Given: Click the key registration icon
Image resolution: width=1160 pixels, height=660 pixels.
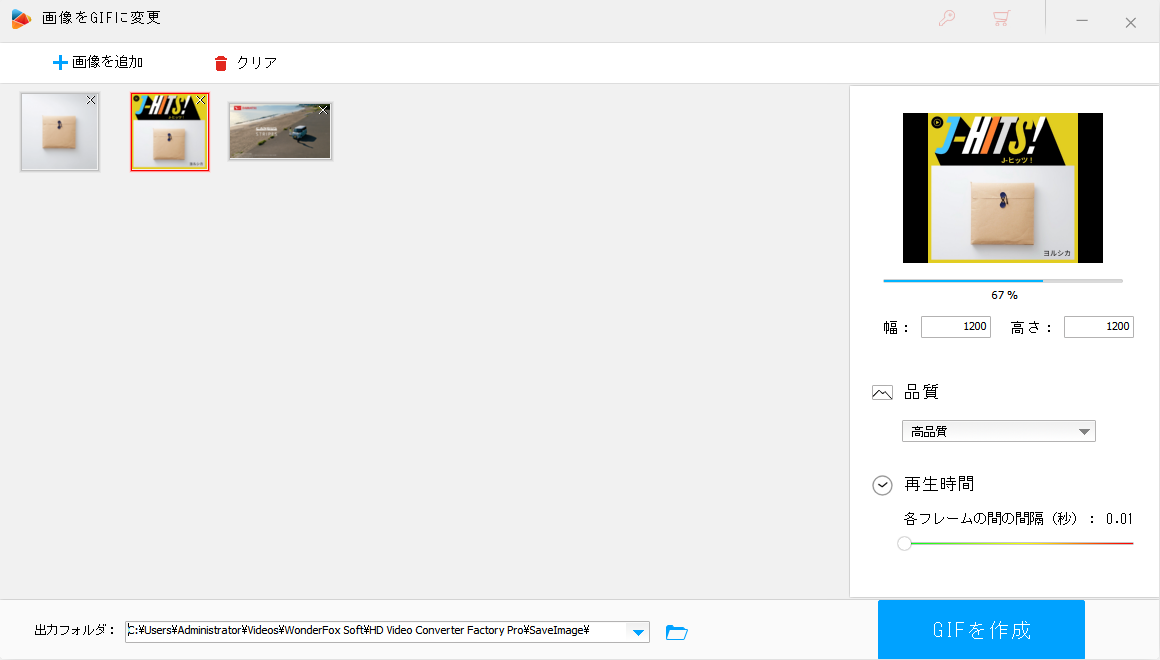Looking at the screenshot, I should (x=946, y=19).
